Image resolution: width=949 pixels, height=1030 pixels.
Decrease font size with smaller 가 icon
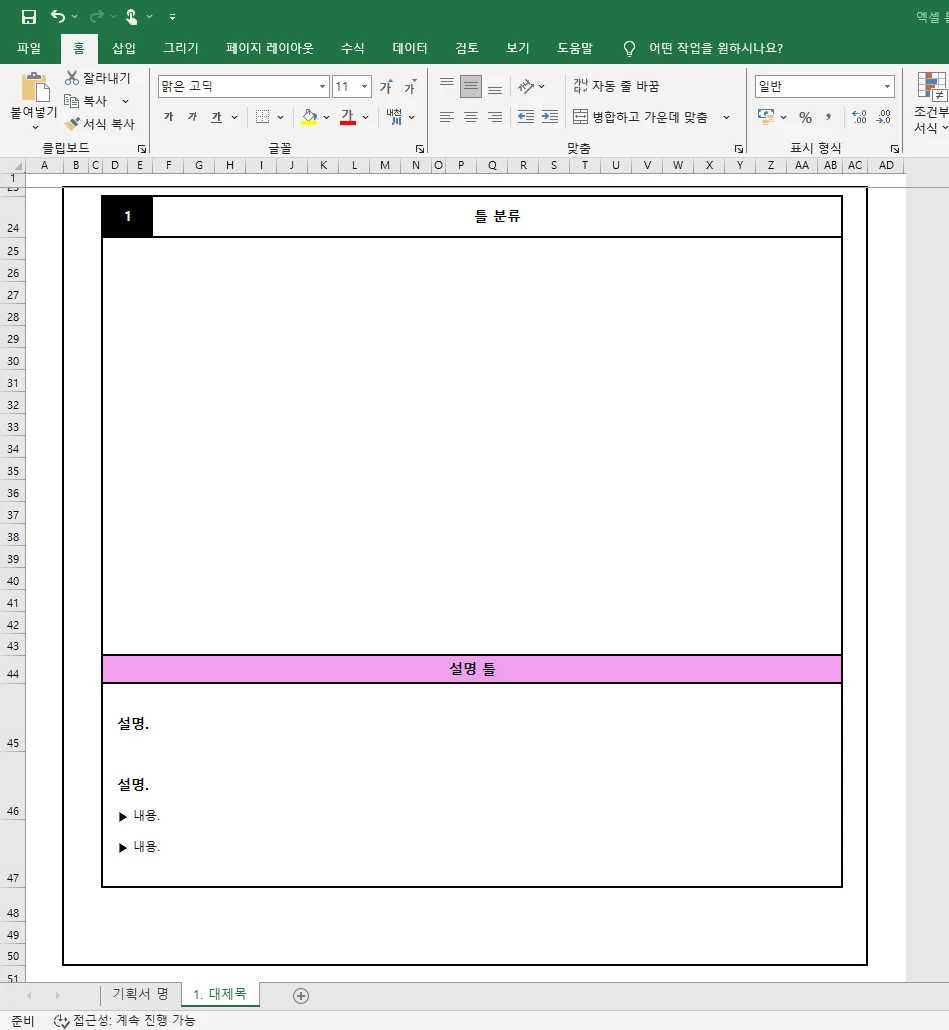click(x=410, y=86)
